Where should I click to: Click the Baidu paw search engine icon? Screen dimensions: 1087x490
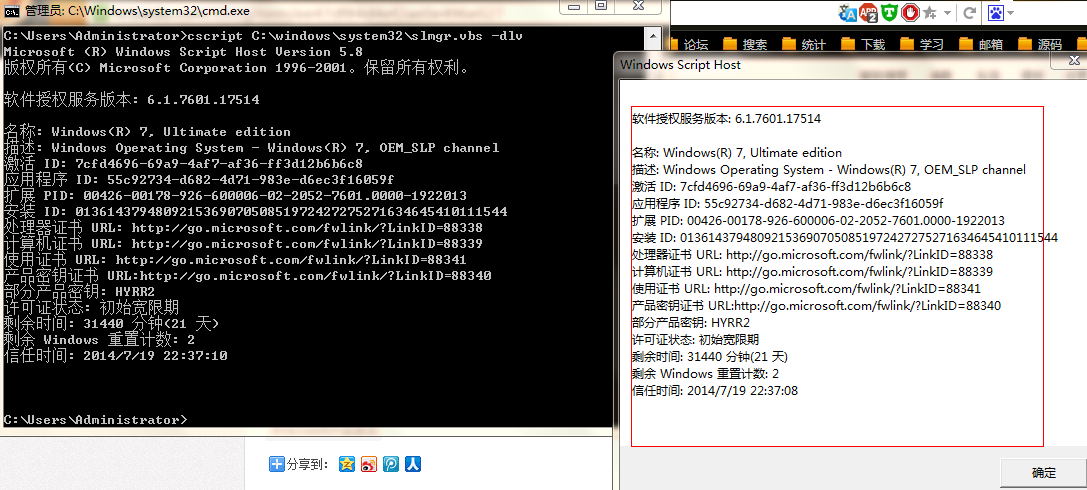(996, 12)
